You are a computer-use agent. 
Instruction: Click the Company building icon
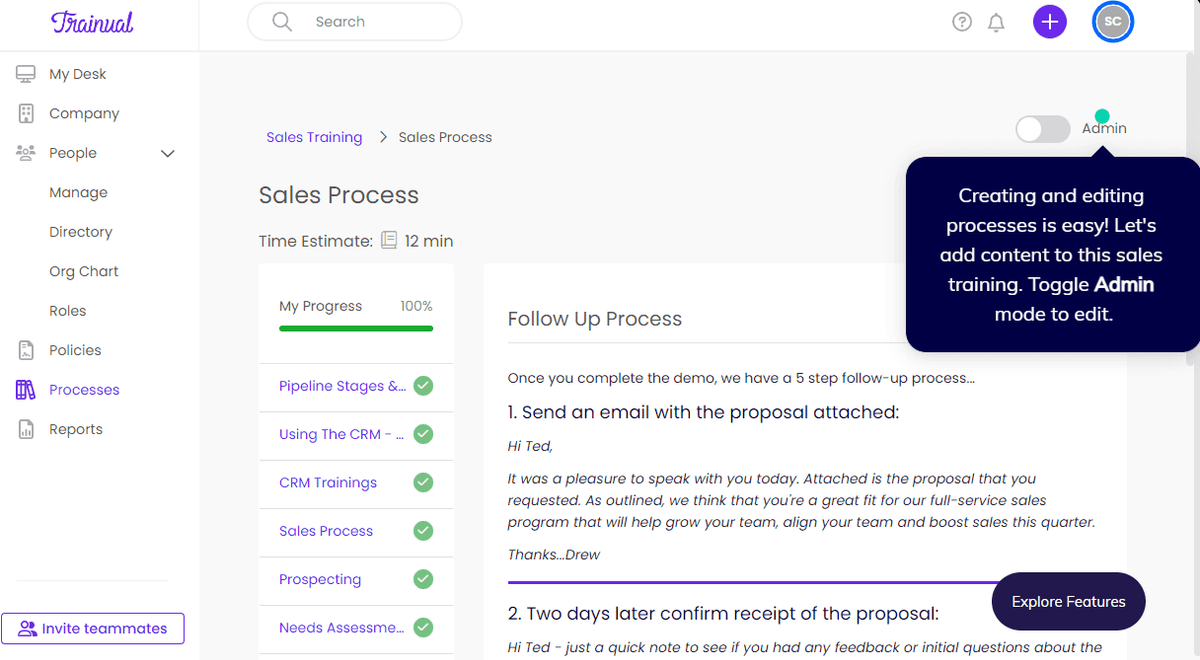pos(26,113)
